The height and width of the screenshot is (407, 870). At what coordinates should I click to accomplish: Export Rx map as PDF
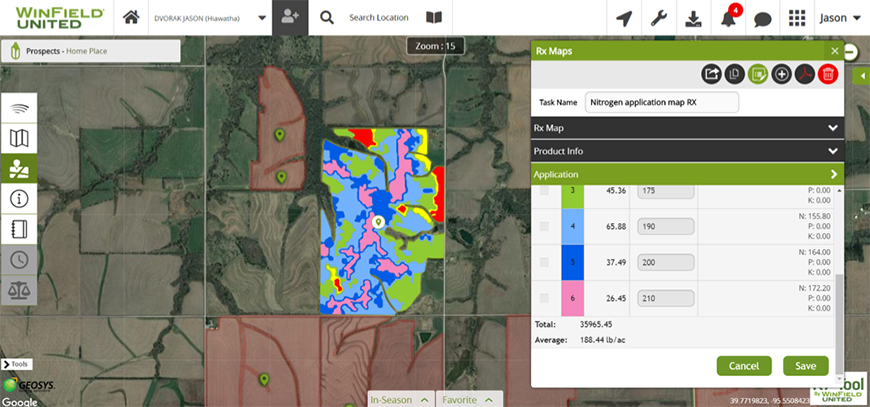pos(805,73)
